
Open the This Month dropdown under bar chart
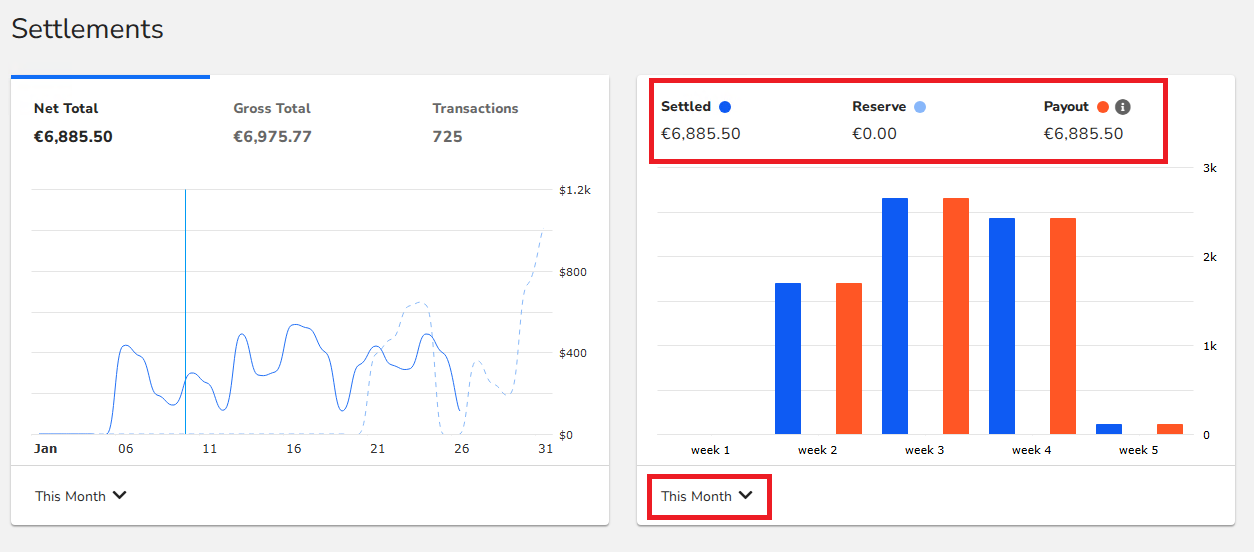pyautogui.click(x=707, y=496)
